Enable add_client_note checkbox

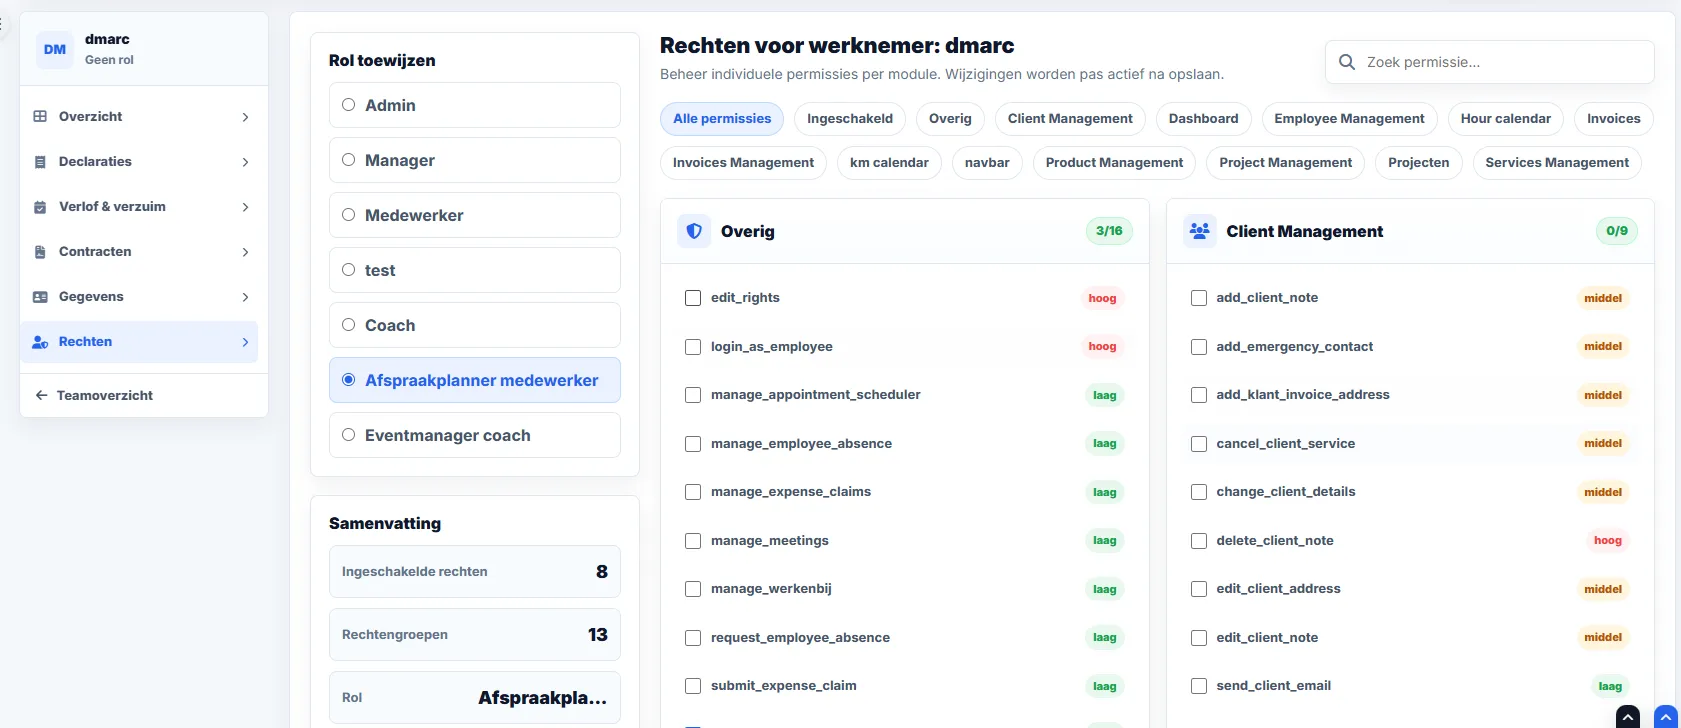tap(1199, 298)
